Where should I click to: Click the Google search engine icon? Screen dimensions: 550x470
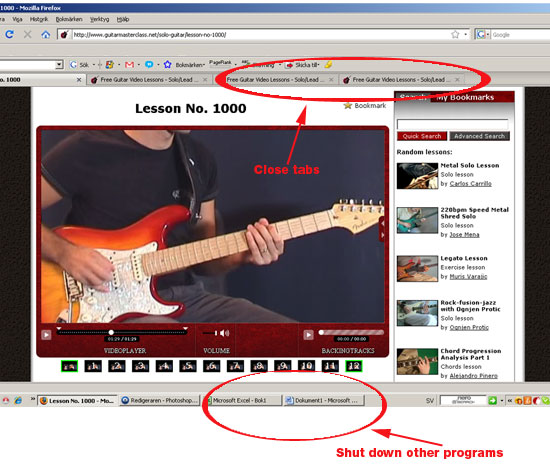tap(481, 34)
